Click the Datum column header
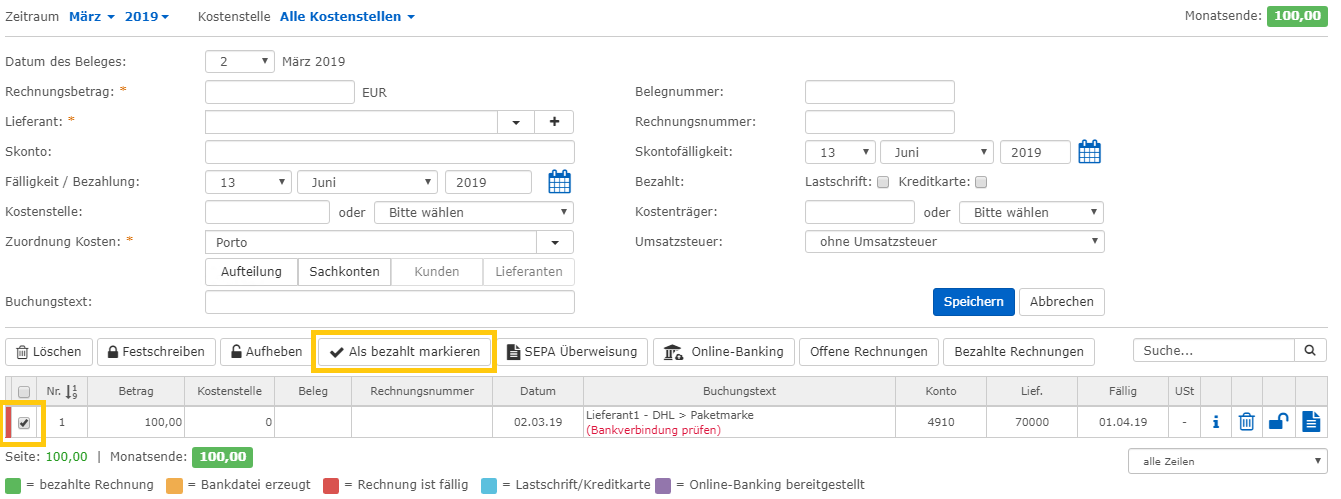 pos(537,392)
